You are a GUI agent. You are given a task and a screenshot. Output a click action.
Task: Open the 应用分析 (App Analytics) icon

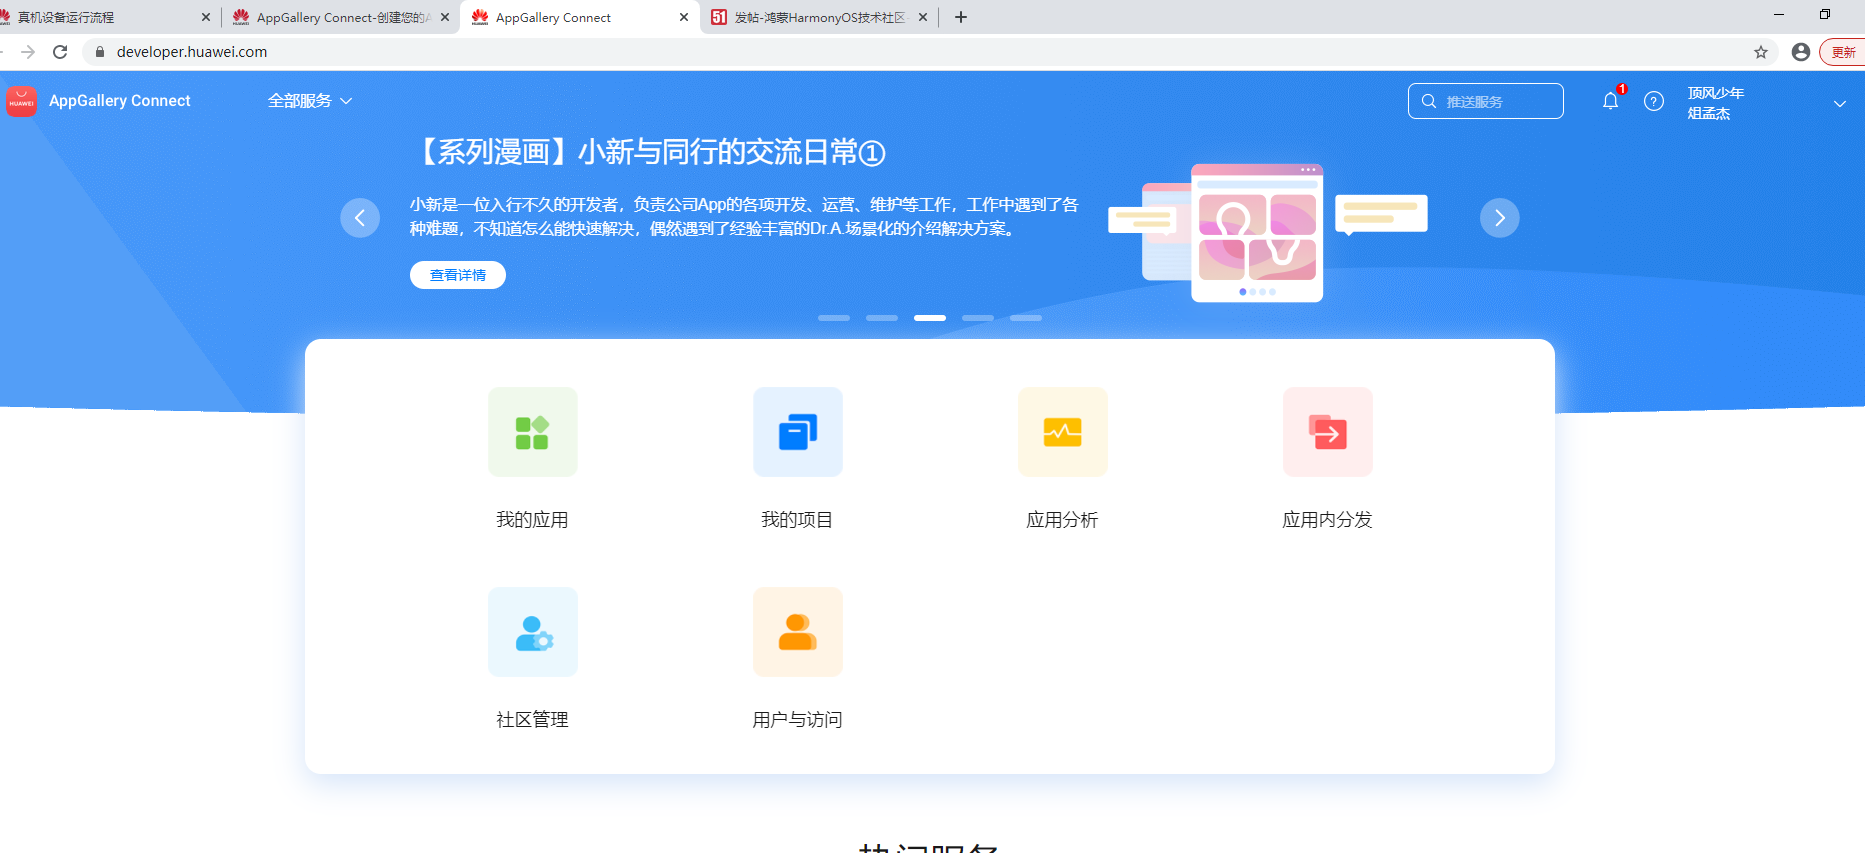(1062, 432)
